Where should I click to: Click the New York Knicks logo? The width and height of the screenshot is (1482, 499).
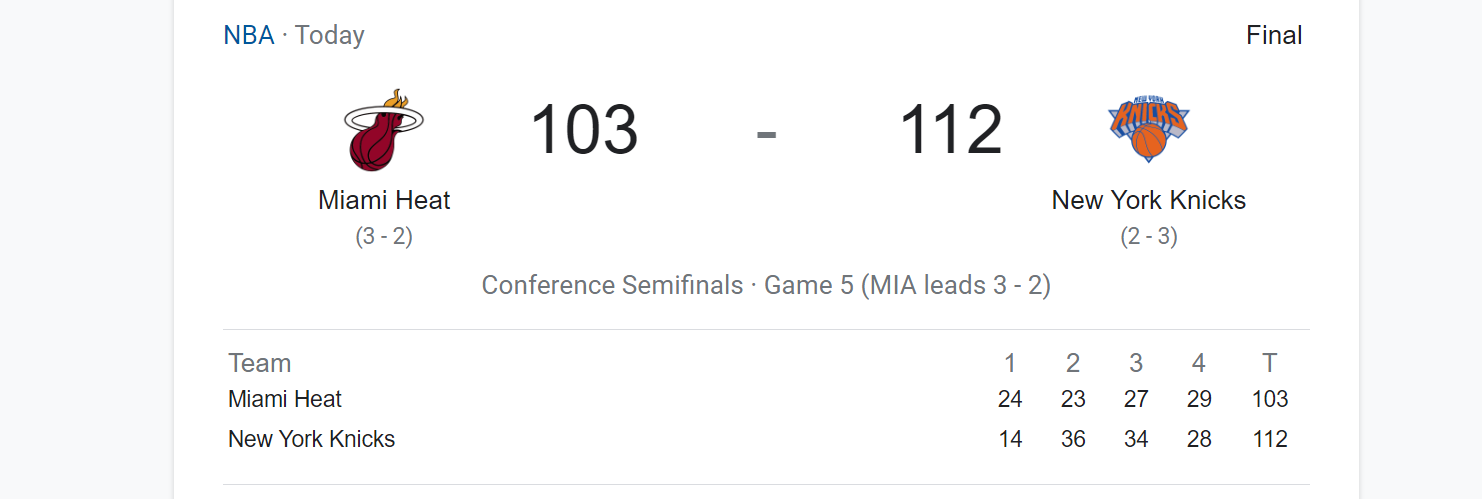(x=1148, y=129)
